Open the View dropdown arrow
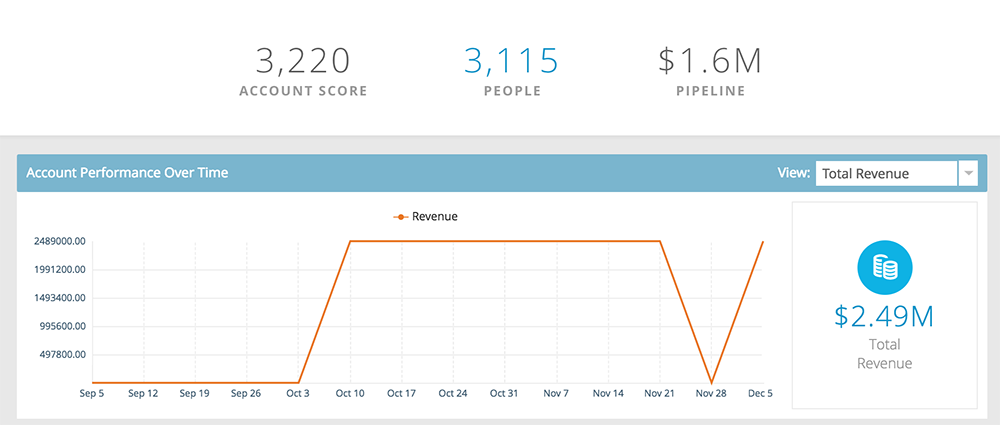The height and width of the screenshot is (425, 1000). coord(968,173)
